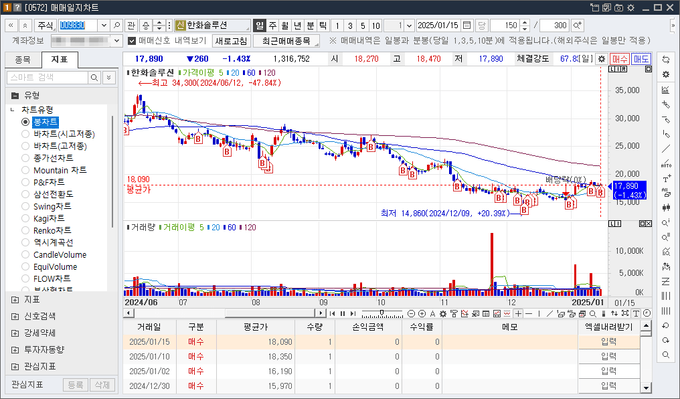This screenshot has height=399, width=680.
Task: Click settings gear in right vertical tool strip
Action: 666,75
